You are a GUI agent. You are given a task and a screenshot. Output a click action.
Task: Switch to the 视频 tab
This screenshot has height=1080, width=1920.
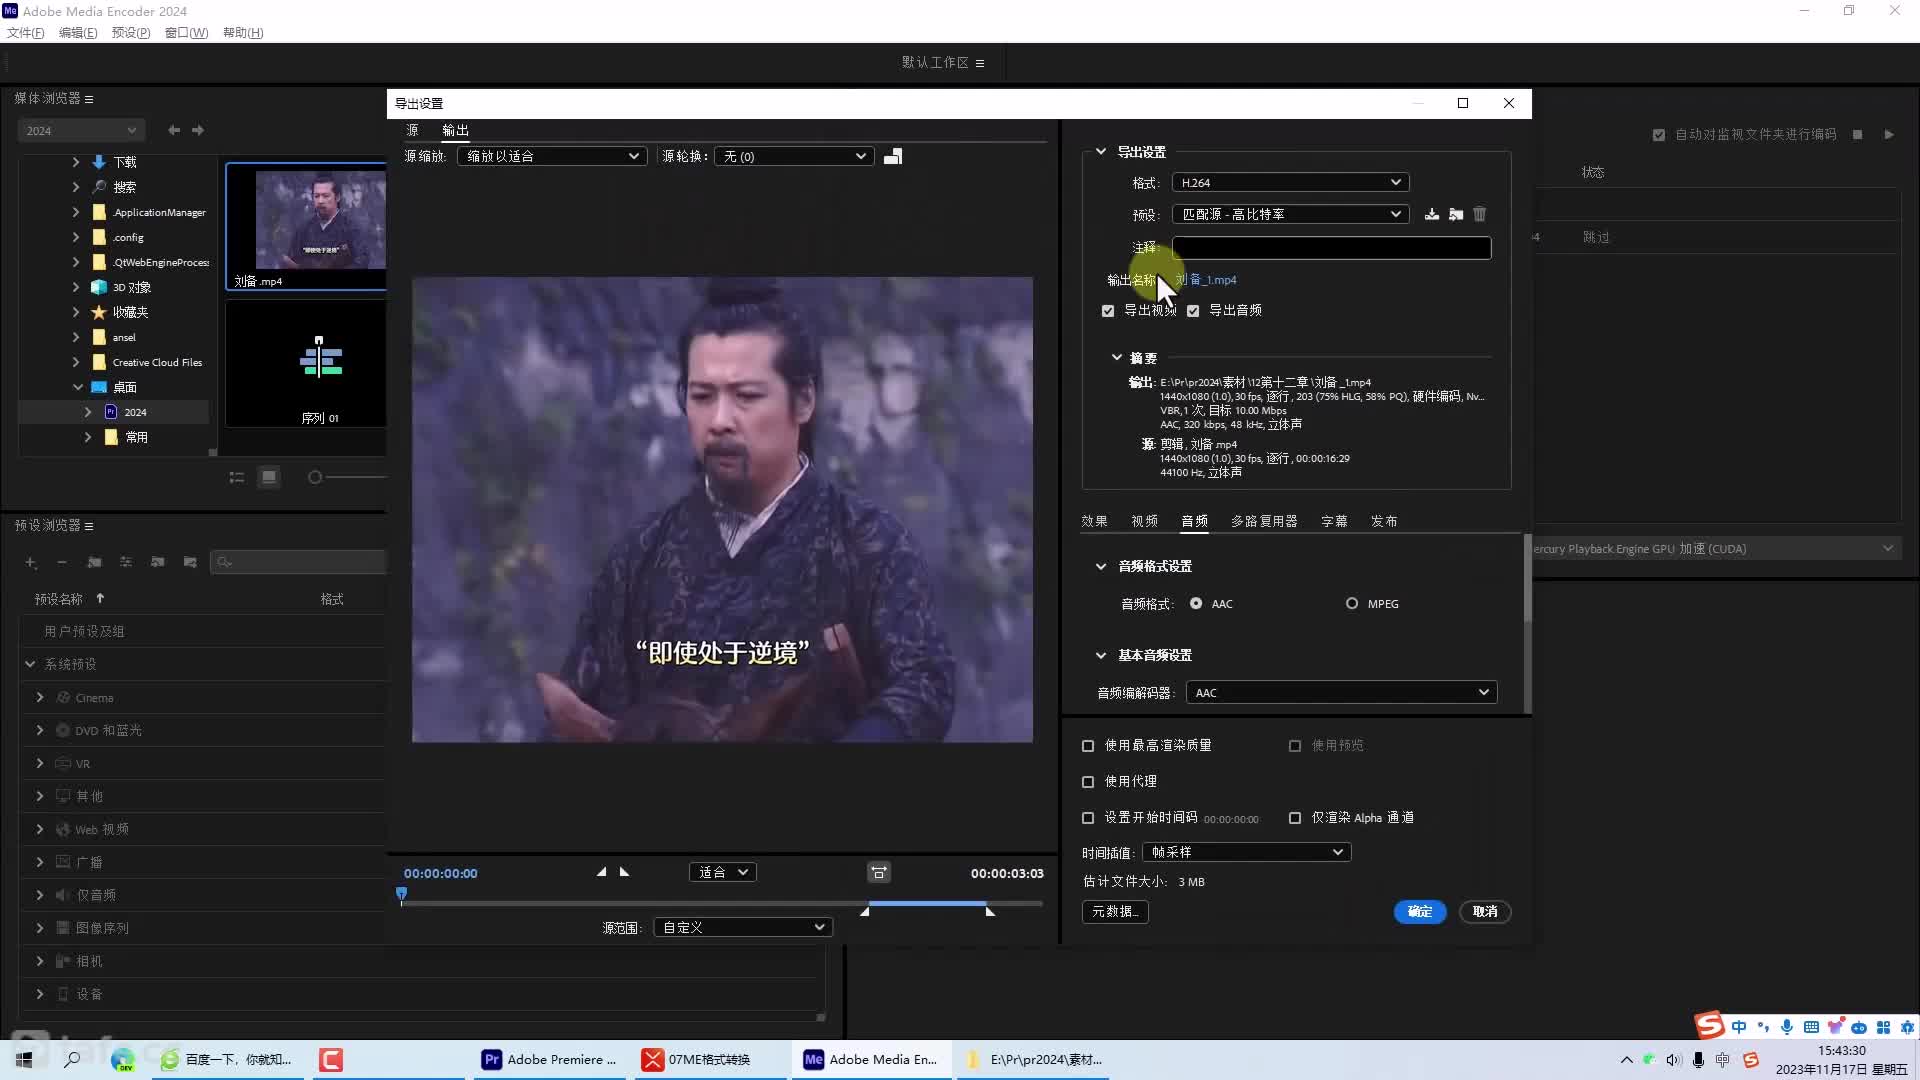point(1144,521)
